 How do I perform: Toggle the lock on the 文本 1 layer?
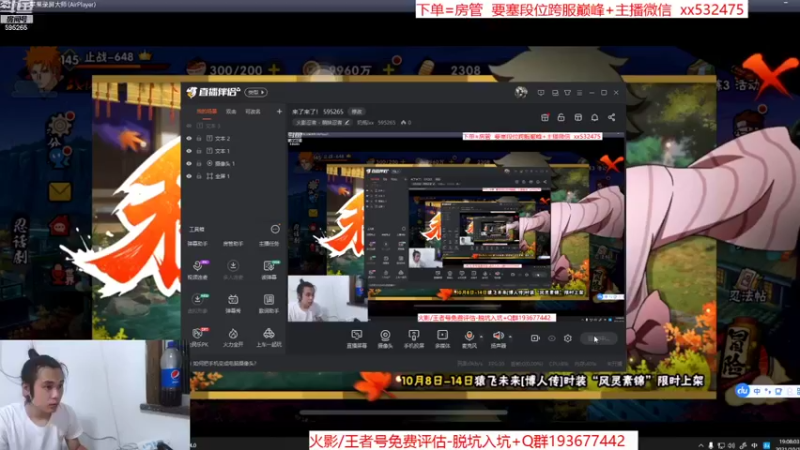pyautogui.click(x=199, y=151)
